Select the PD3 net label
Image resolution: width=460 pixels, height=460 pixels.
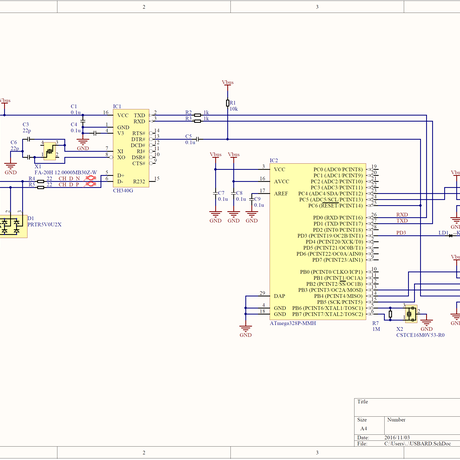(x=401, y=233)
